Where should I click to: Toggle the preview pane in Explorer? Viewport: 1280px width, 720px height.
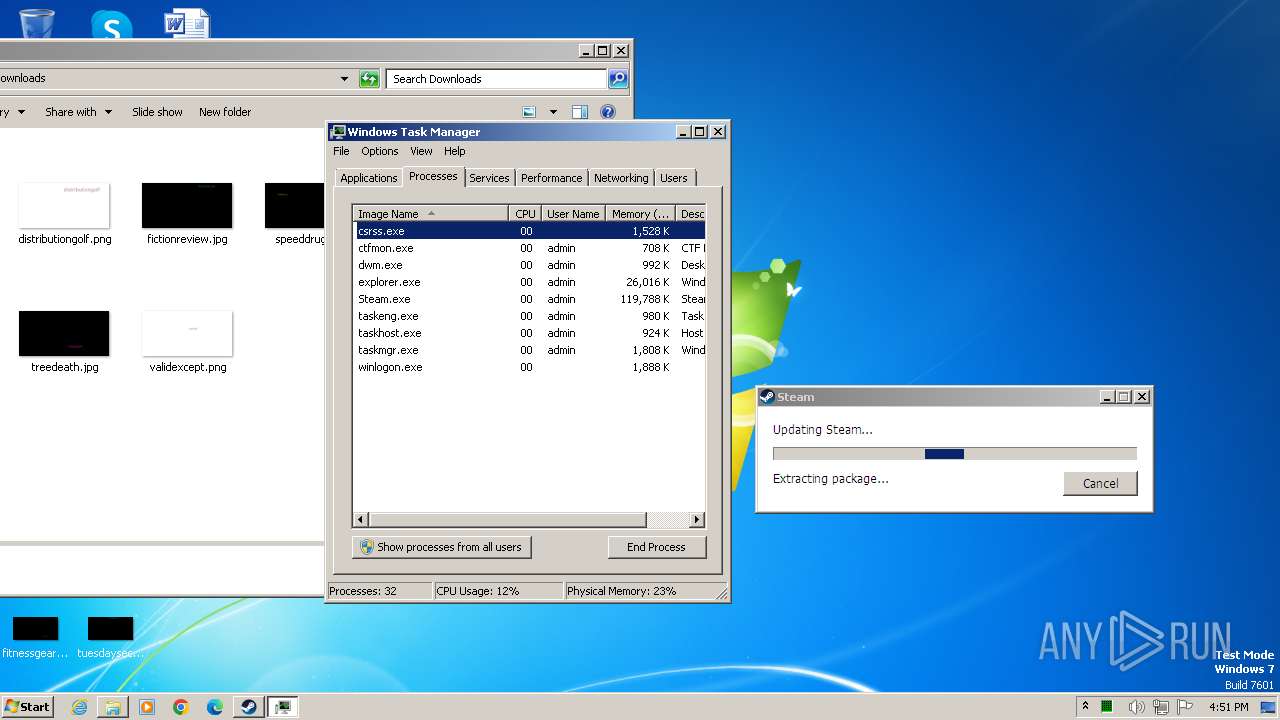point(579,112)
